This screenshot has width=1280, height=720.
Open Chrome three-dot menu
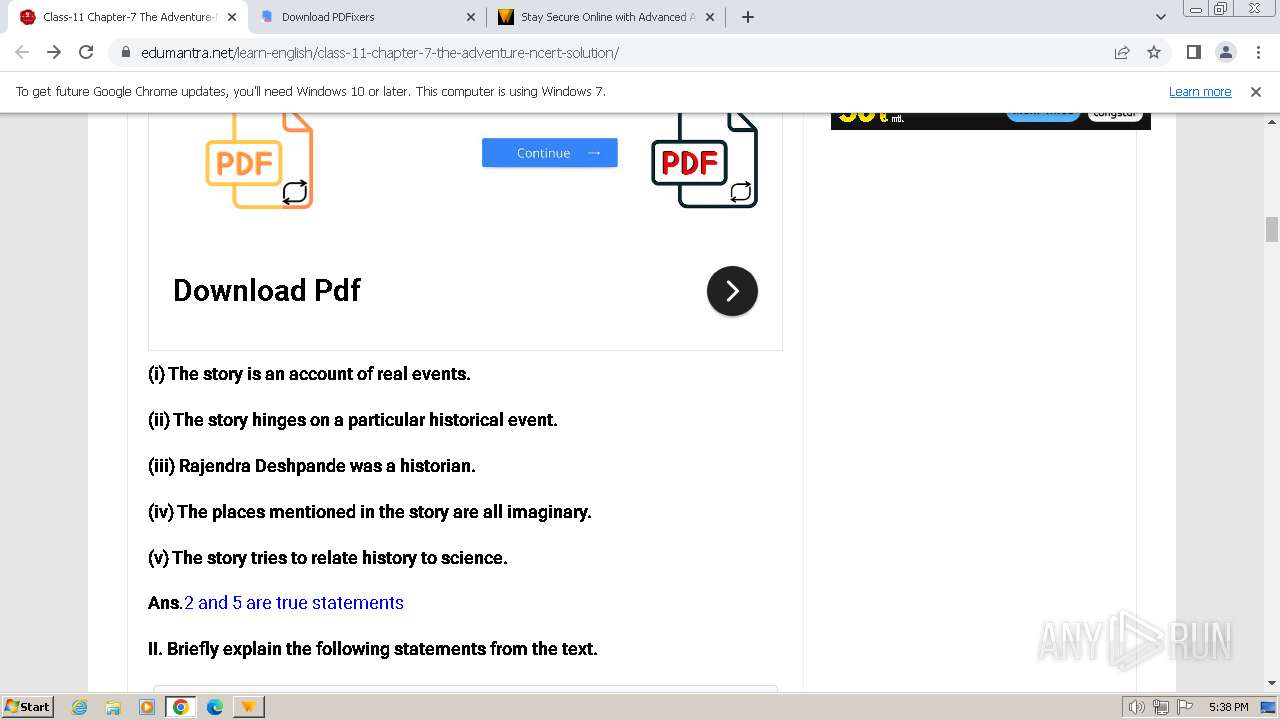point(1257,52)
